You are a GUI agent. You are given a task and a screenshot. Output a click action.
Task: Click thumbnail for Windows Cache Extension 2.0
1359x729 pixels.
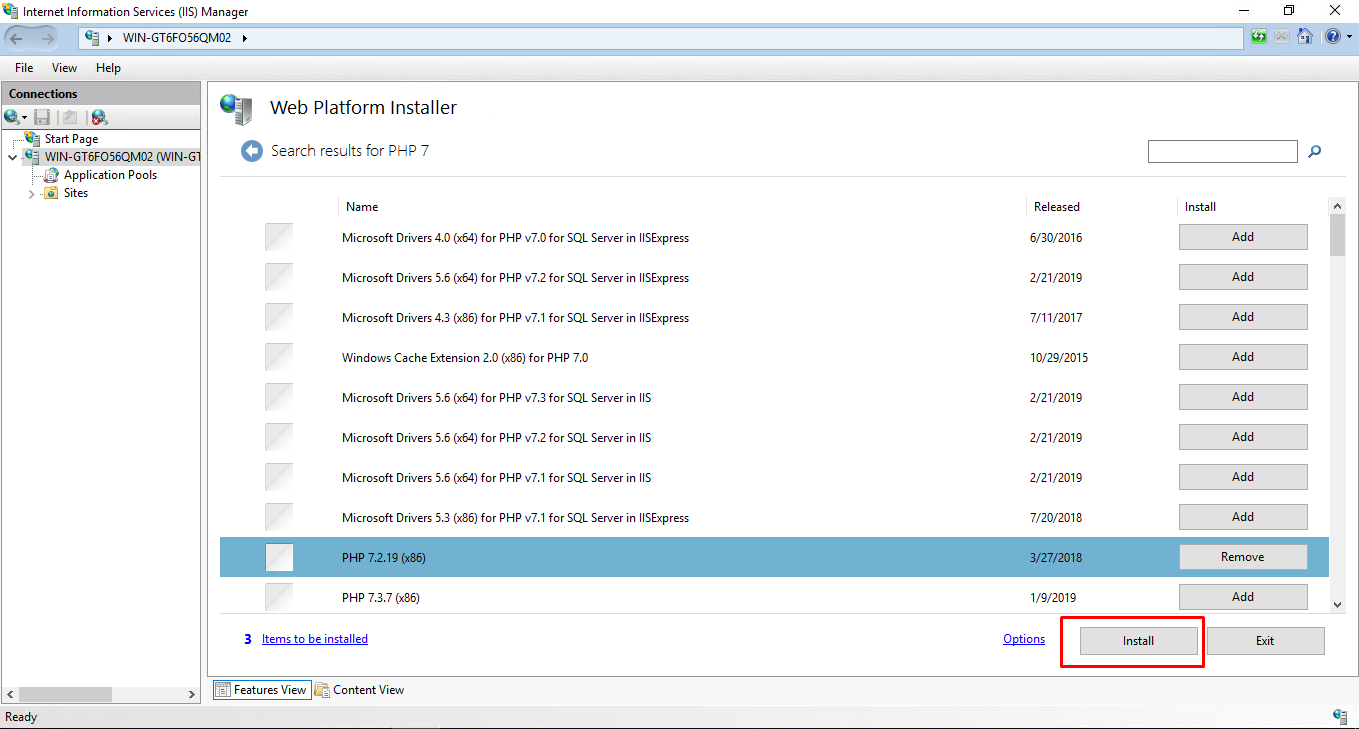click(x=279, y=357)
